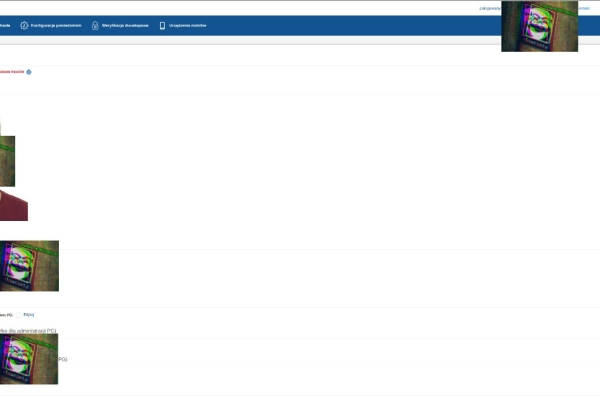
Task: Click the gear icon for Konfiguracja powiadomień
Action: pyautogui.click(x=24, y=26)
